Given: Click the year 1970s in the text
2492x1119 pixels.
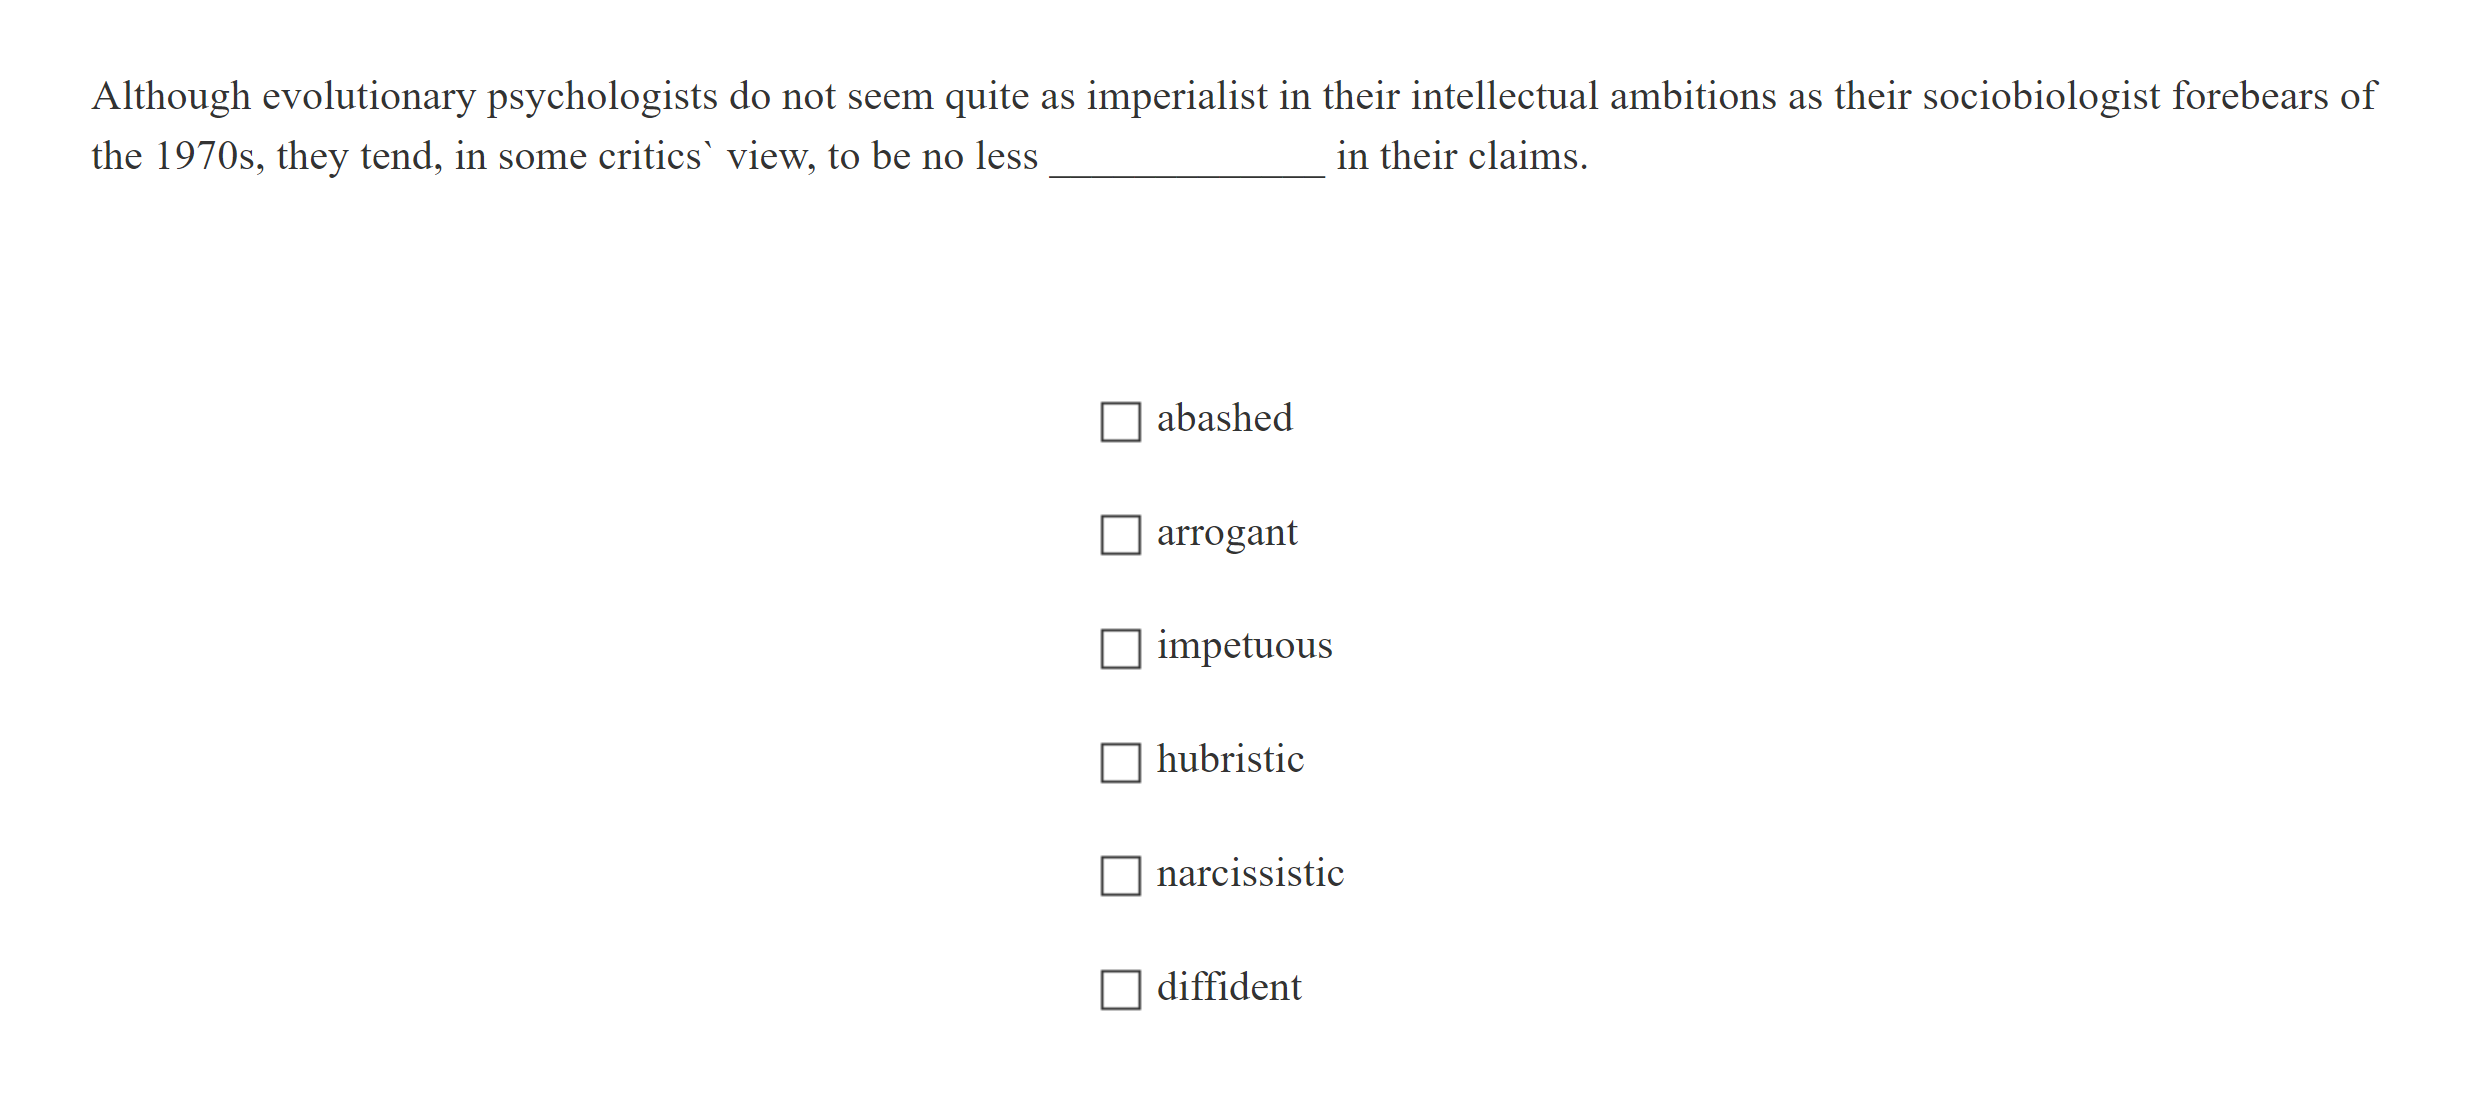Looking at the screenshot, I should [x=206, y=157].
